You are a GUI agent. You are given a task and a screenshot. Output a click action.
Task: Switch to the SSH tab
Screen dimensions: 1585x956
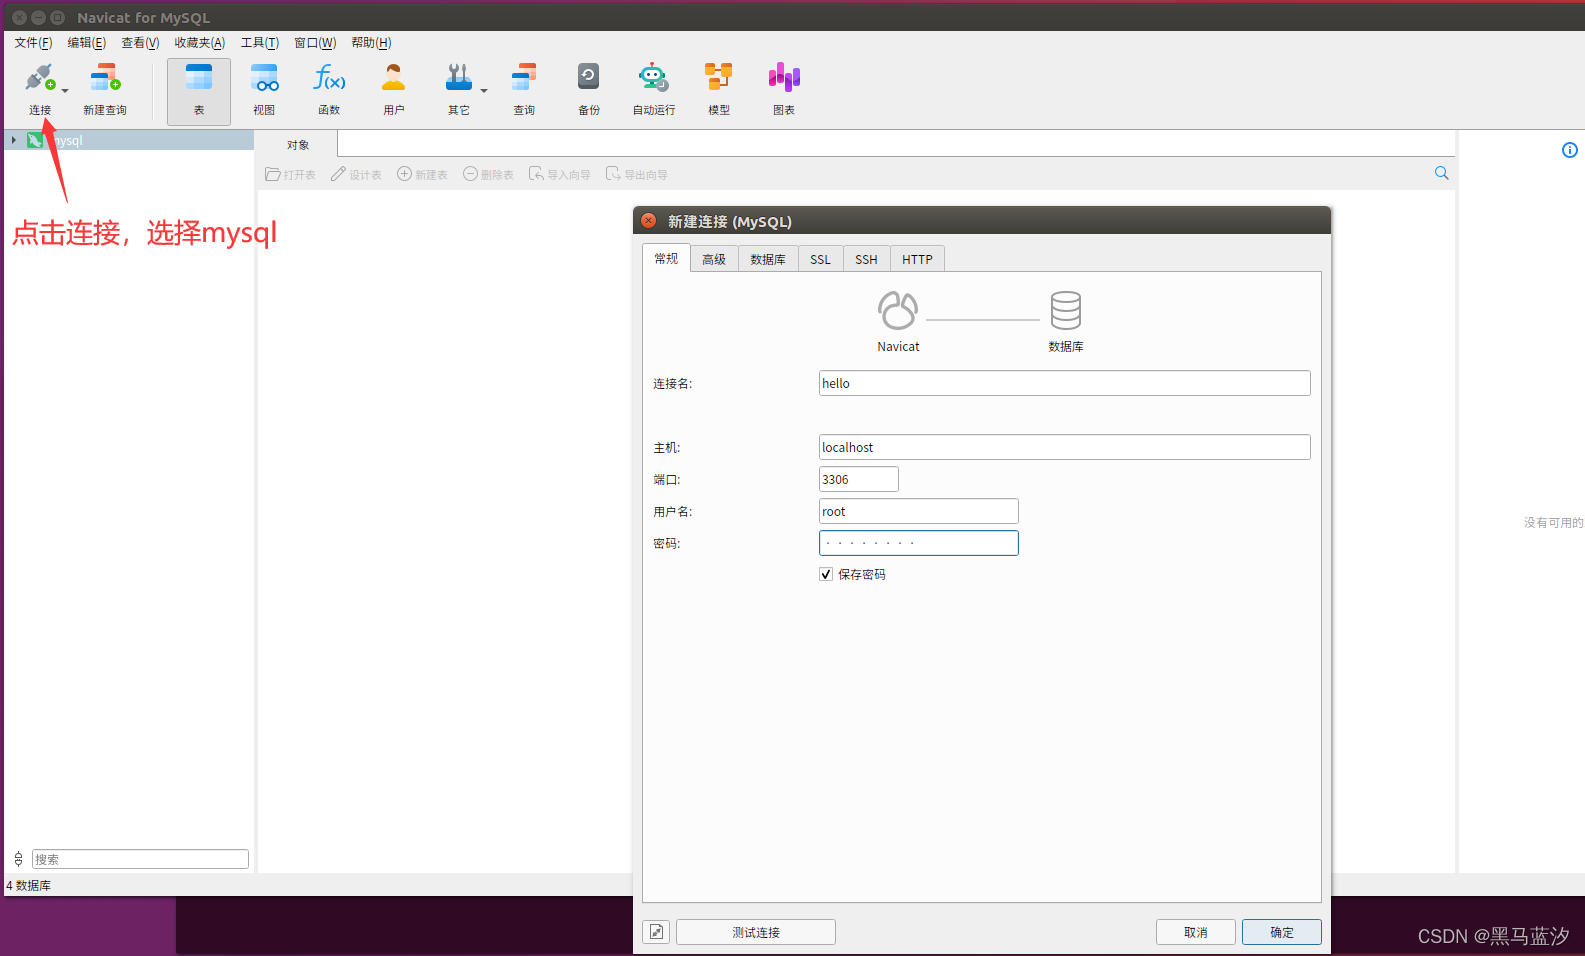click(866, 260)
